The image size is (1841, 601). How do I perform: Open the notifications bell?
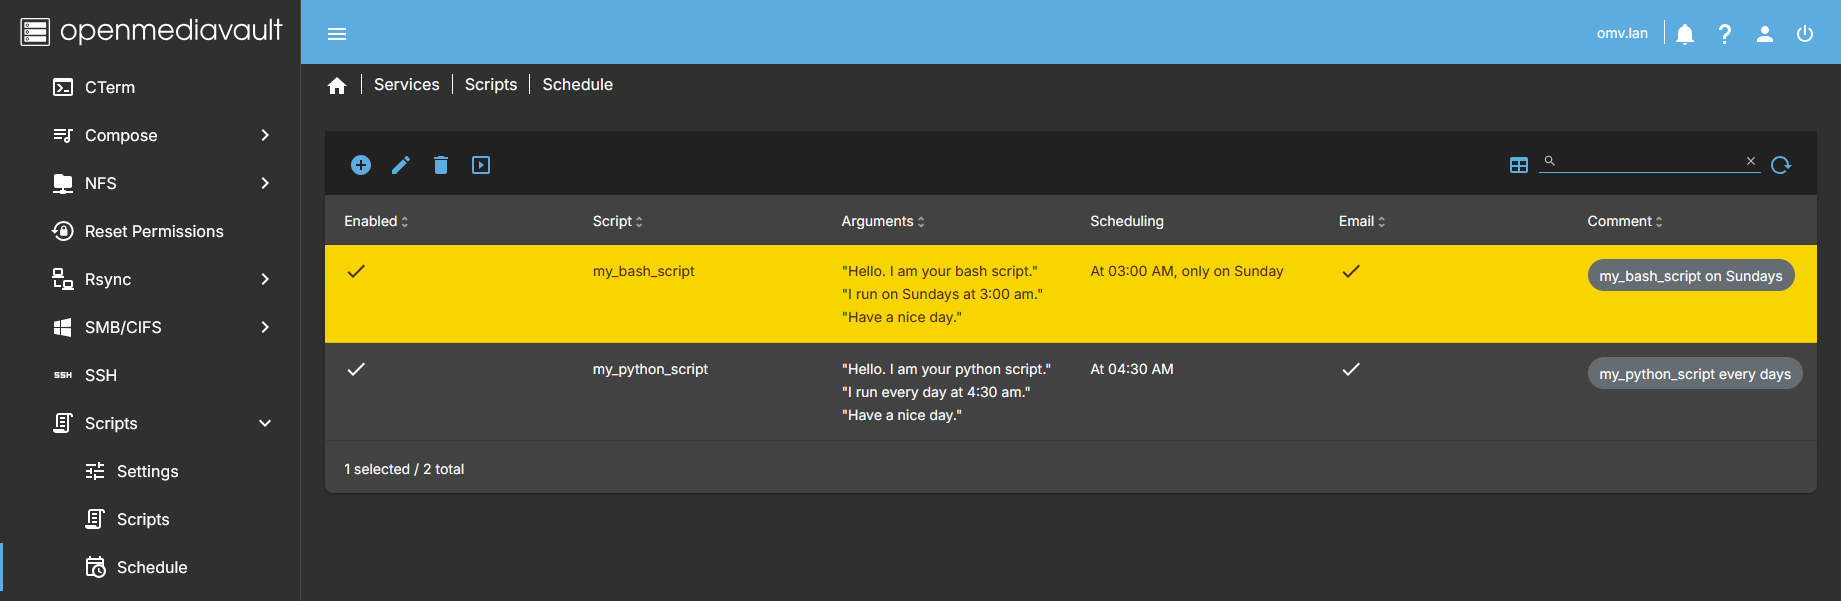click(1685, 34)
